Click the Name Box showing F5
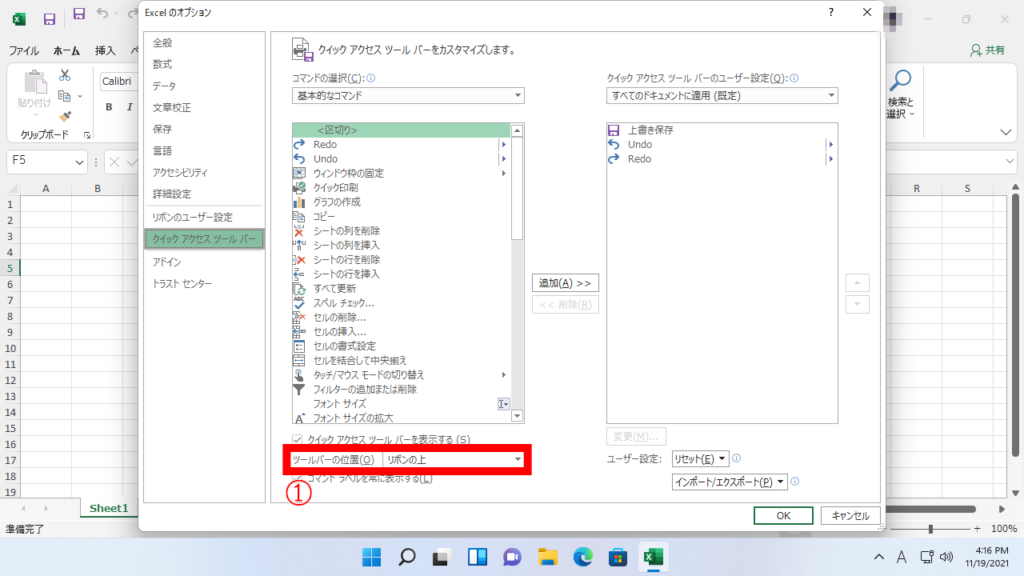 click(x=47, y=162)
